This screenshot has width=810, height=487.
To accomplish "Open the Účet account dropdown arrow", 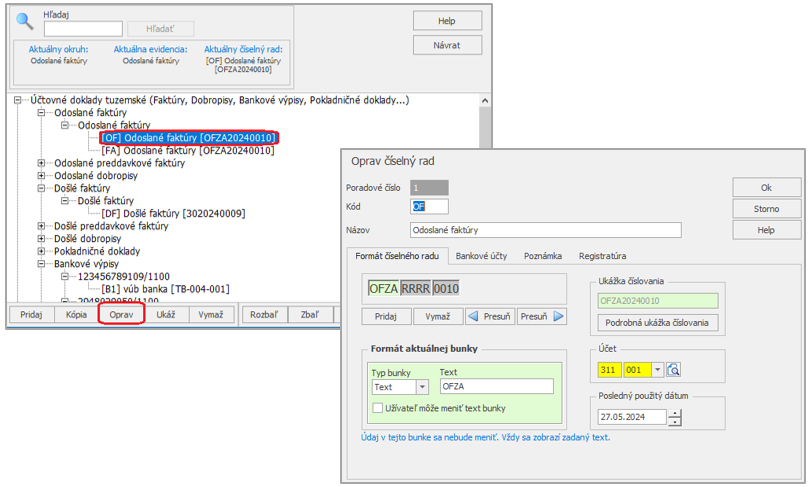I will click(x=657, y=370).
